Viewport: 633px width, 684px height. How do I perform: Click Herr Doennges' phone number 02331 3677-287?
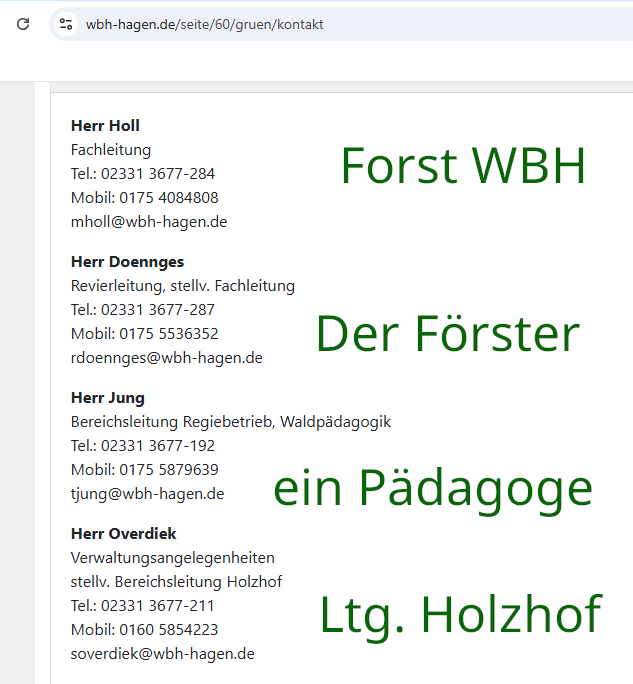pyautogui.click(x=158, y=310)
